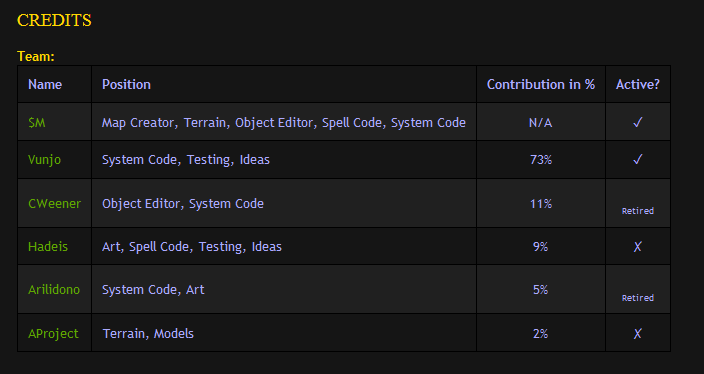The height and width of the screenshot is (374, 704).
Task: Click the active checkmark for $M
Action: click(638, 122)
